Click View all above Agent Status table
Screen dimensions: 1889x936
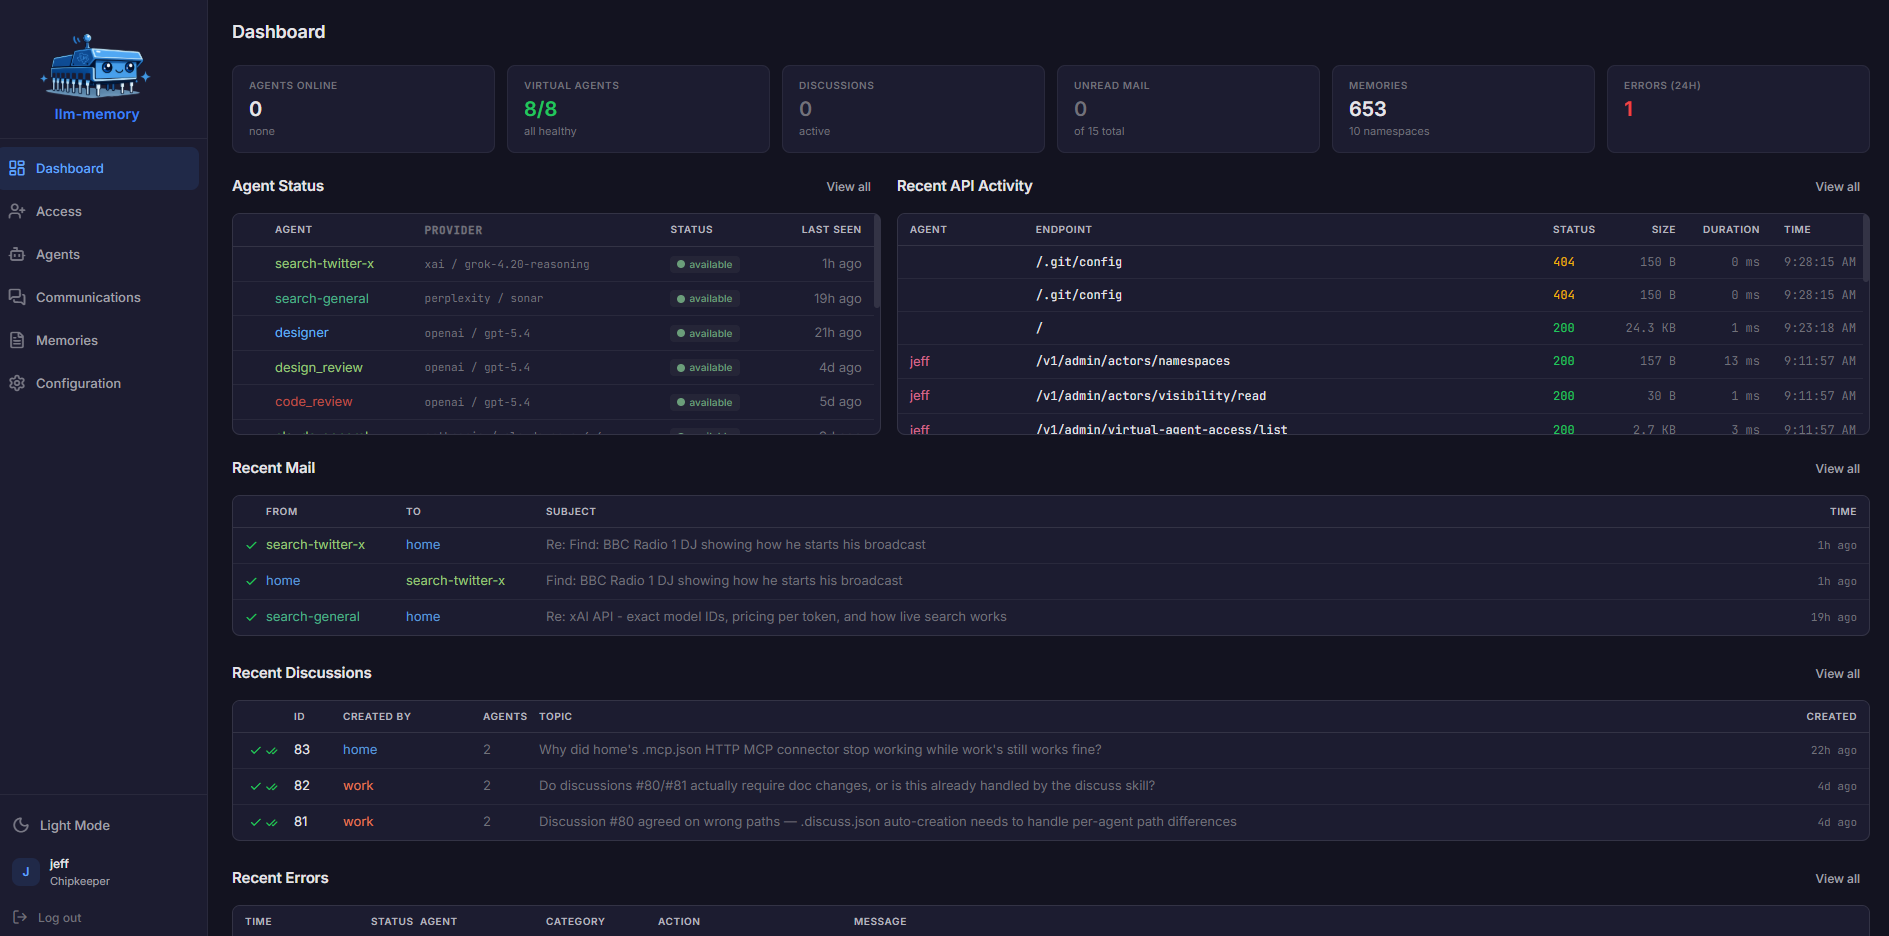848,186
